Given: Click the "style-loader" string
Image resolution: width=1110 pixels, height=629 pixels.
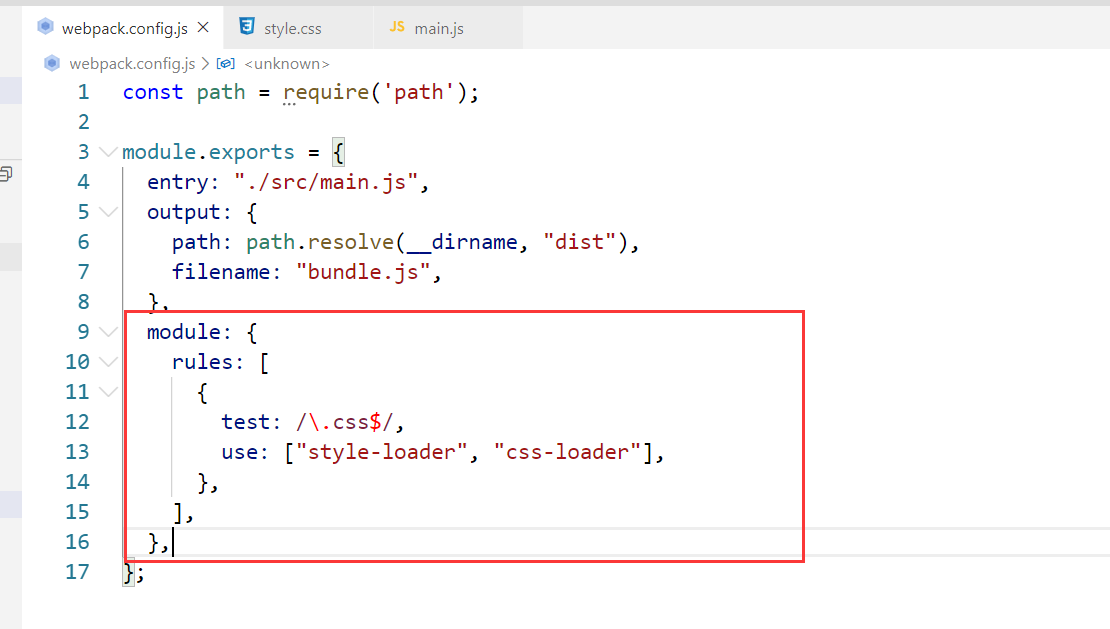Looking at the screenshot, I should pyautogui.click(x=382, y=451).
